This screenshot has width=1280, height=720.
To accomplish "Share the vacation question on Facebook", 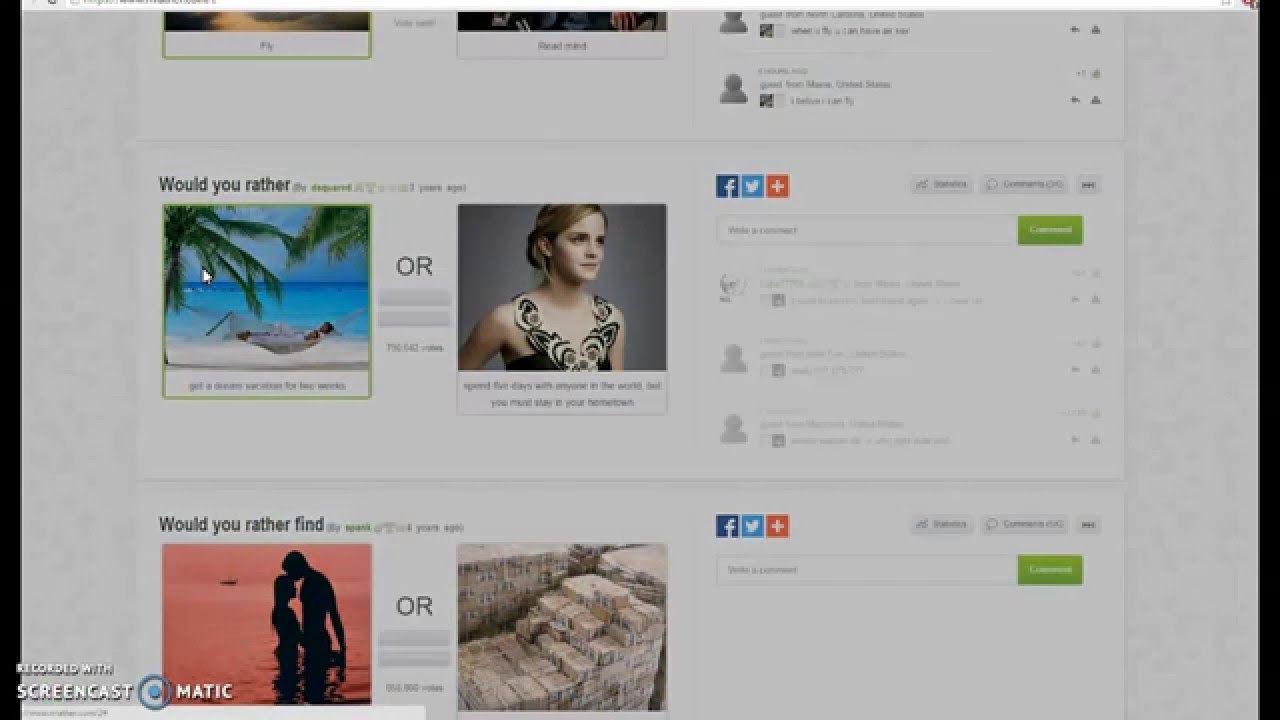I will tap(727, 186).
